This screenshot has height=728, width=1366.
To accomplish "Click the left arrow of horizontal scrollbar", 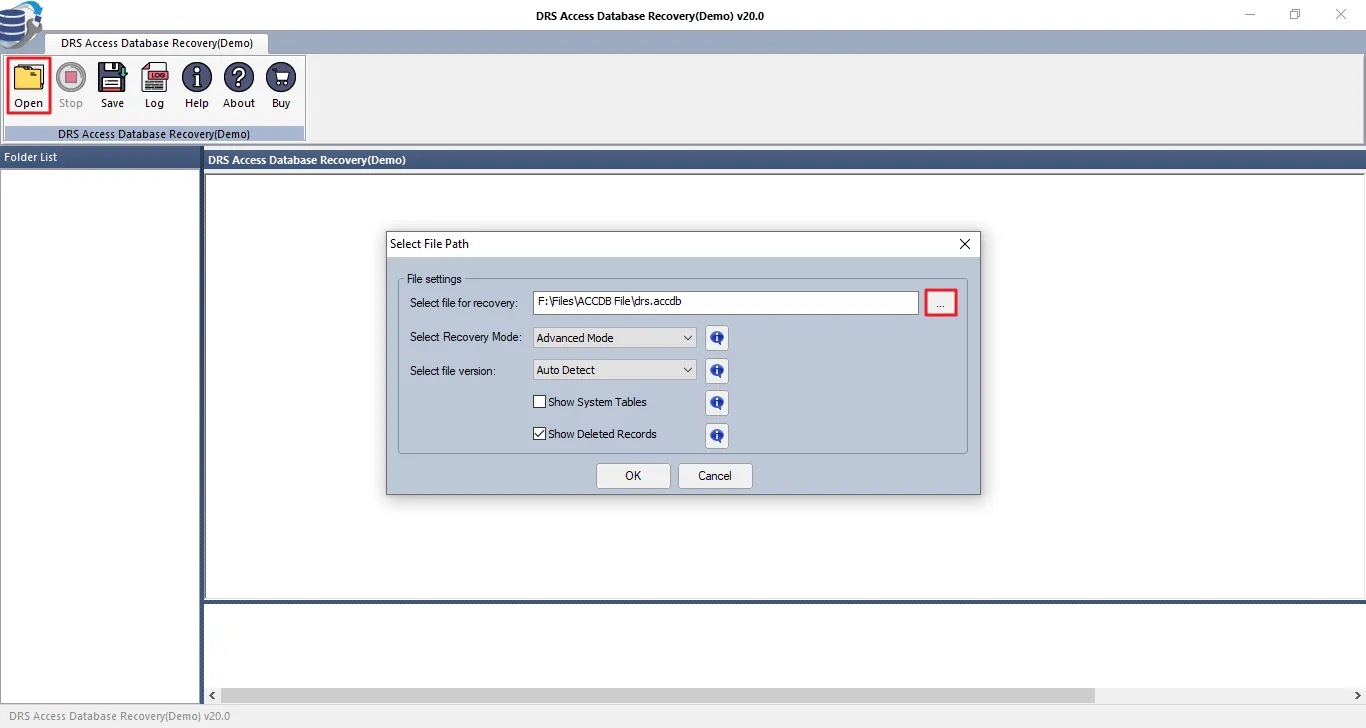I will [211, 695].
